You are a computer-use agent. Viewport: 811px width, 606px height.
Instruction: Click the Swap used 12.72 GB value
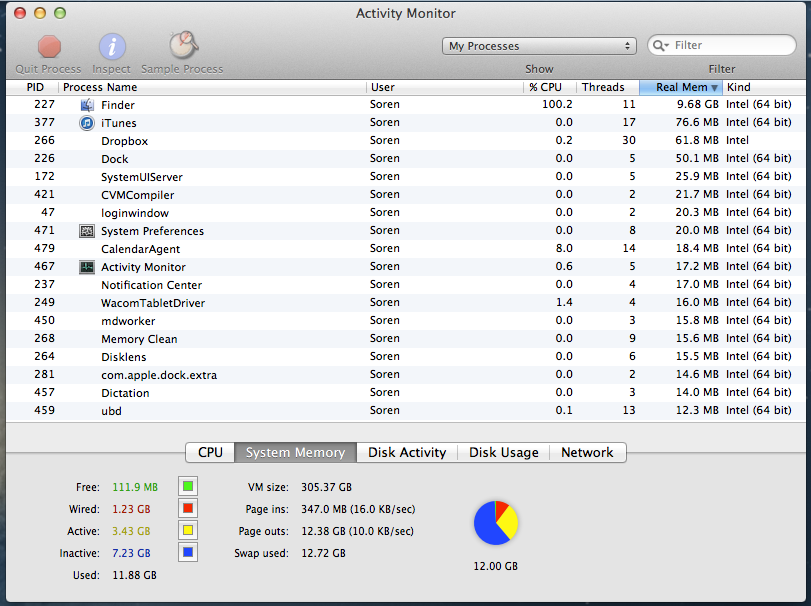pos(323,553)
